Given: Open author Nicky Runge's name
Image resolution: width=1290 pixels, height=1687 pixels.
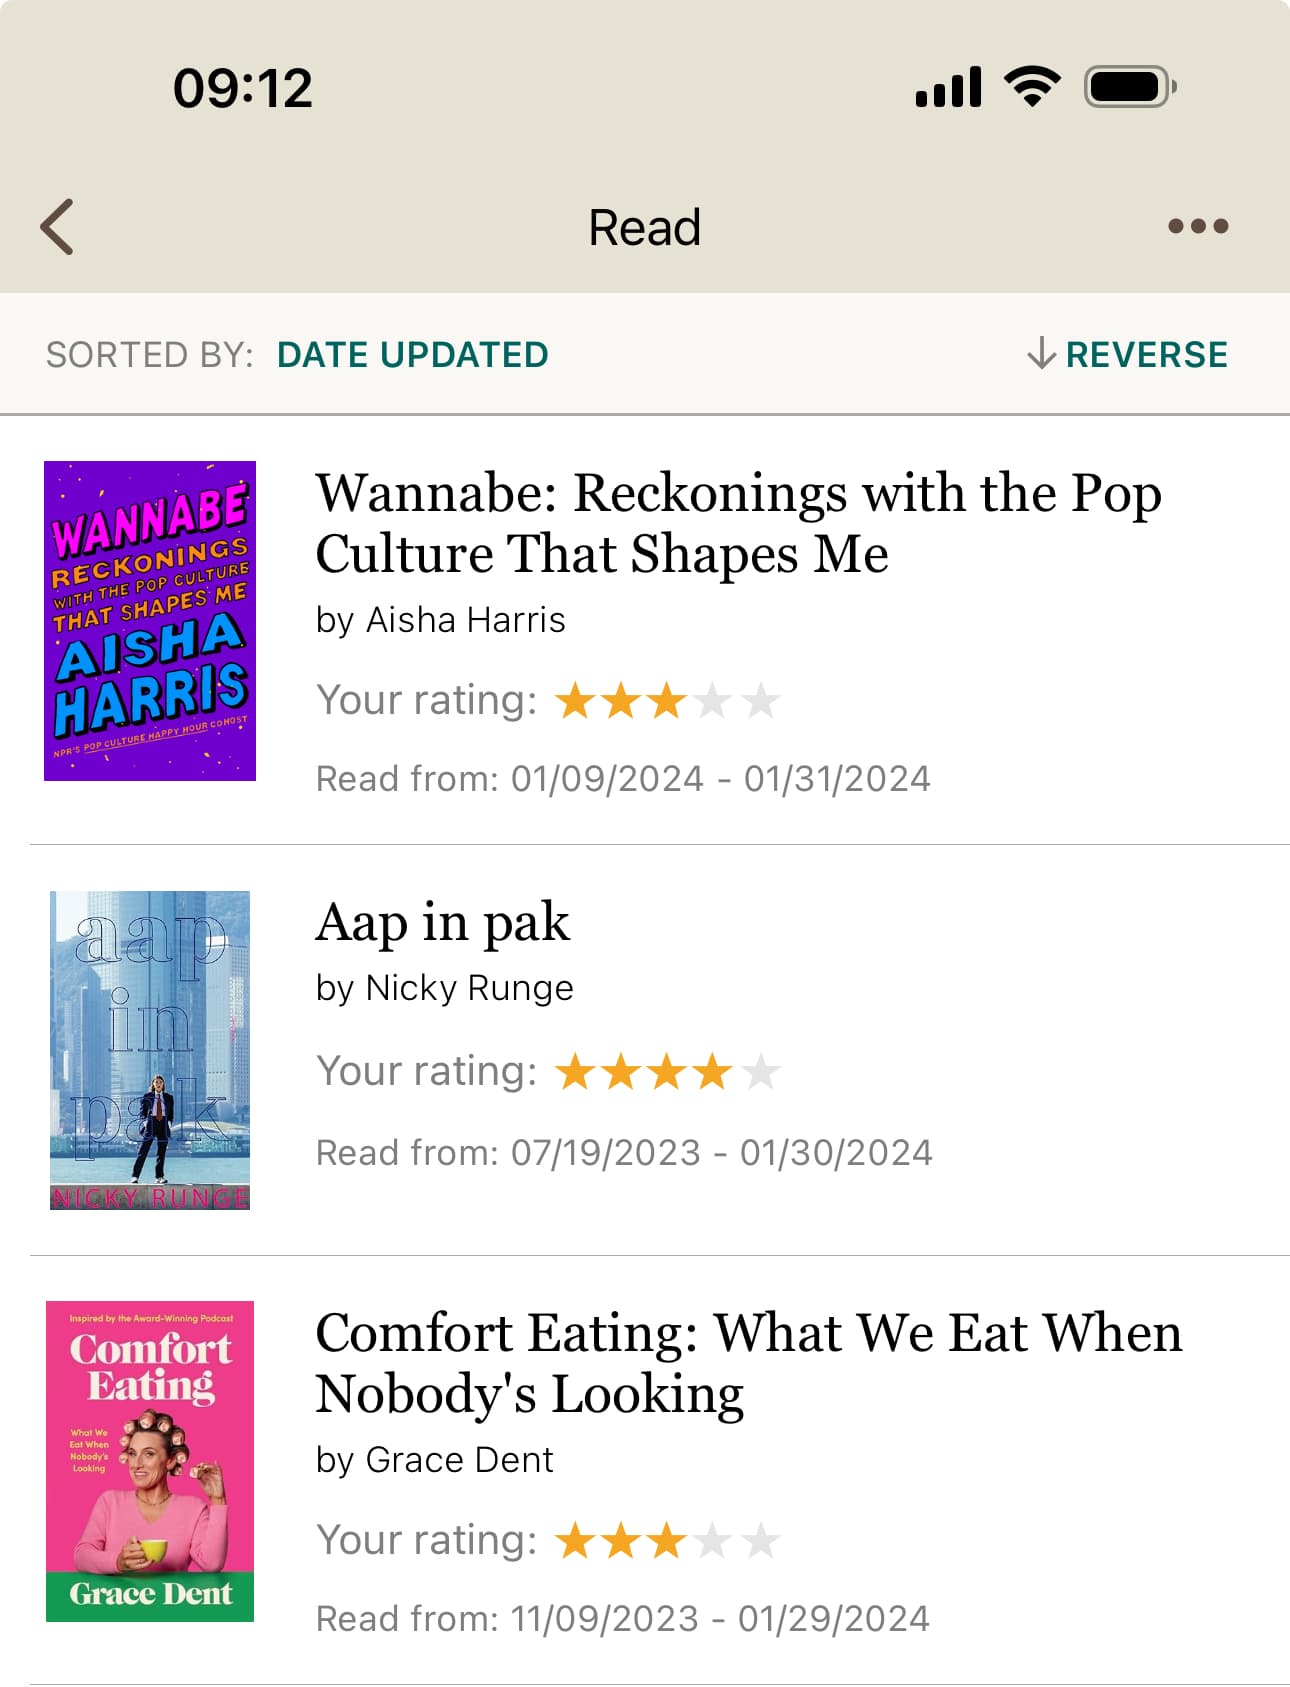Looking at the screenshot, I should coord(470,988).
